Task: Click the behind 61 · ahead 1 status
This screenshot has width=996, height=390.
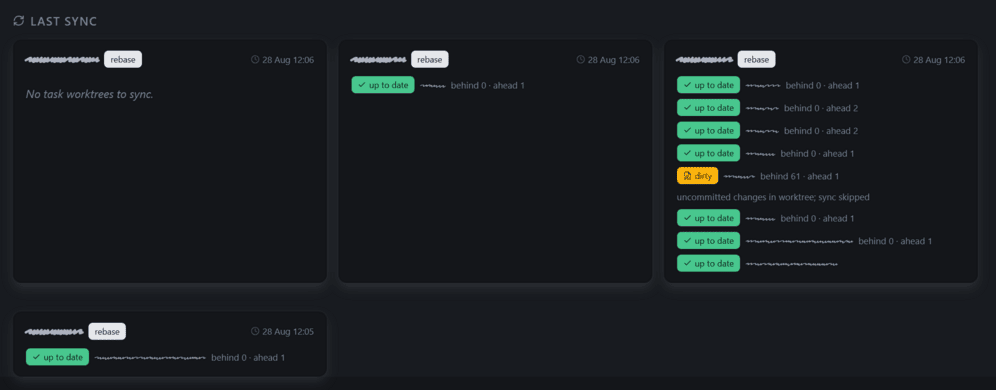Action: [800, 176]
